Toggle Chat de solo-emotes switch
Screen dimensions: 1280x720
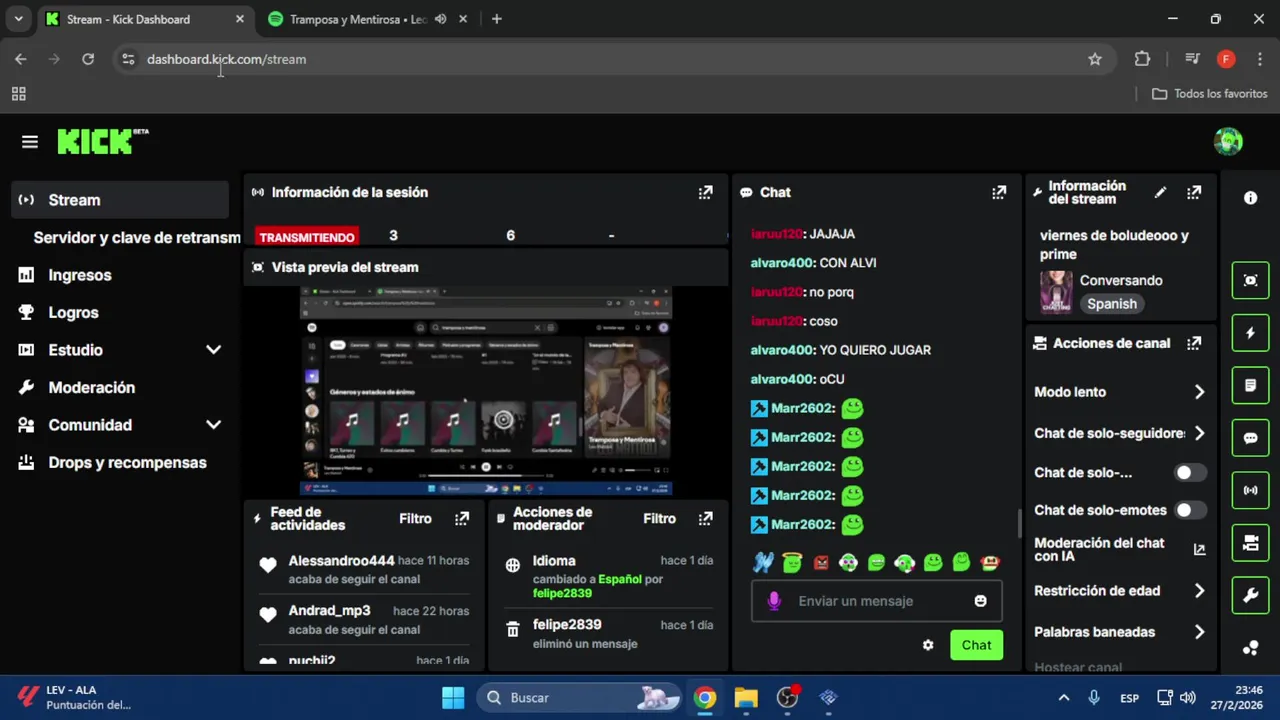tap(1190, 510)
